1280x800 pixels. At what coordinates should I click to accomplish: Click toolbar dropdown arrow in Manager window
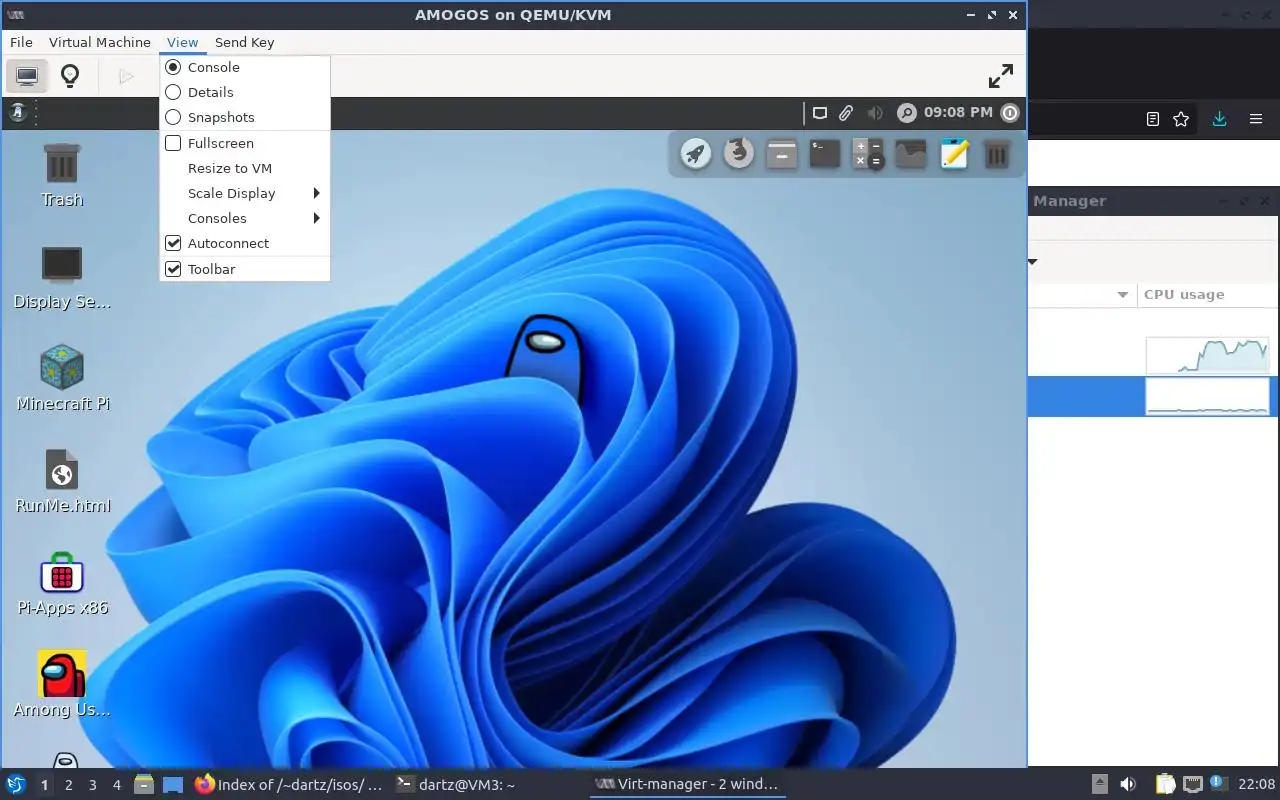coord(1033,262)
